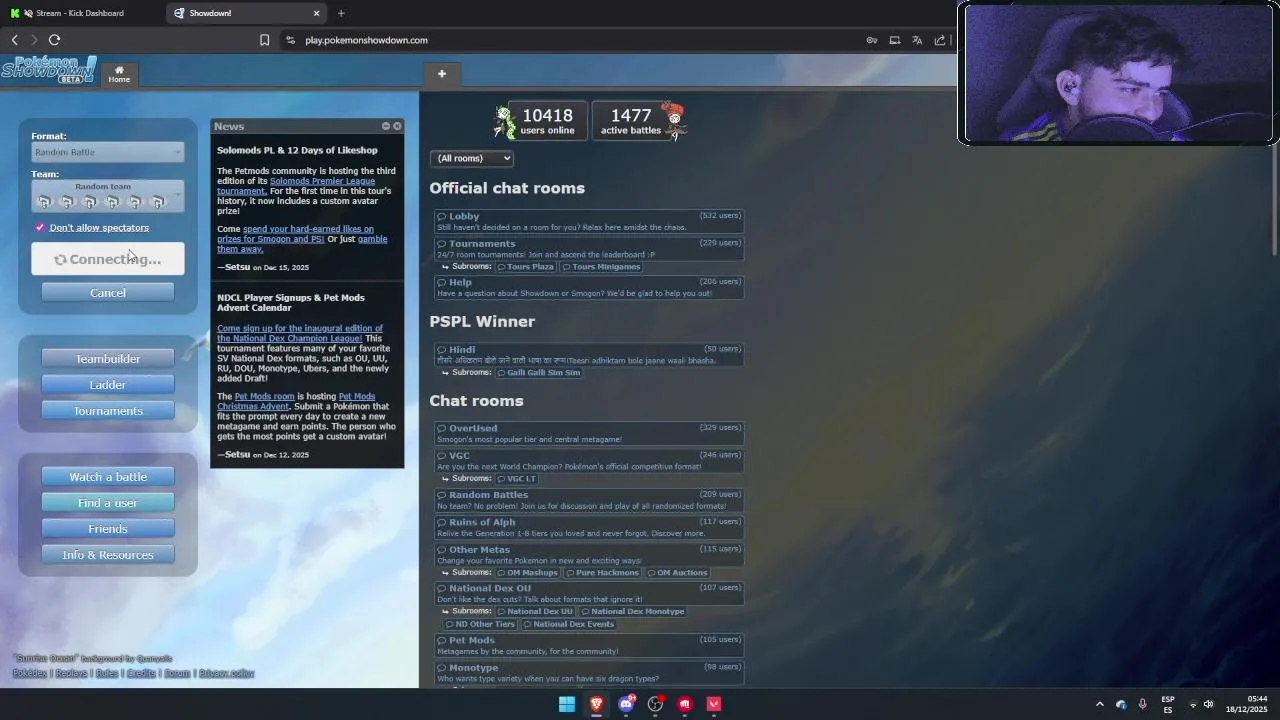Click the translate icon in address bar
This screenshot has height=720, width=1280.
[917, 40]
